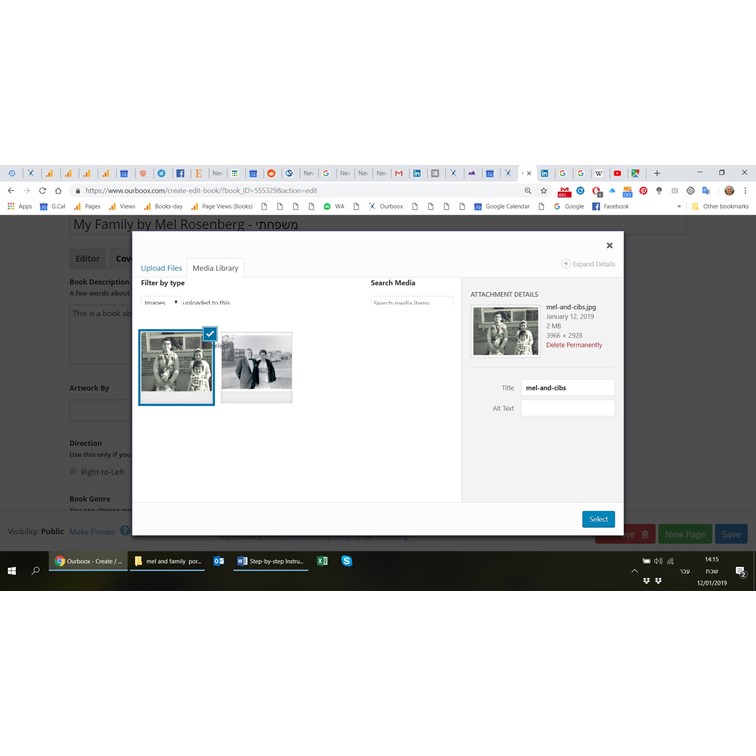Switch to the Wikipedia browser tab

click(x=598, y=173)
